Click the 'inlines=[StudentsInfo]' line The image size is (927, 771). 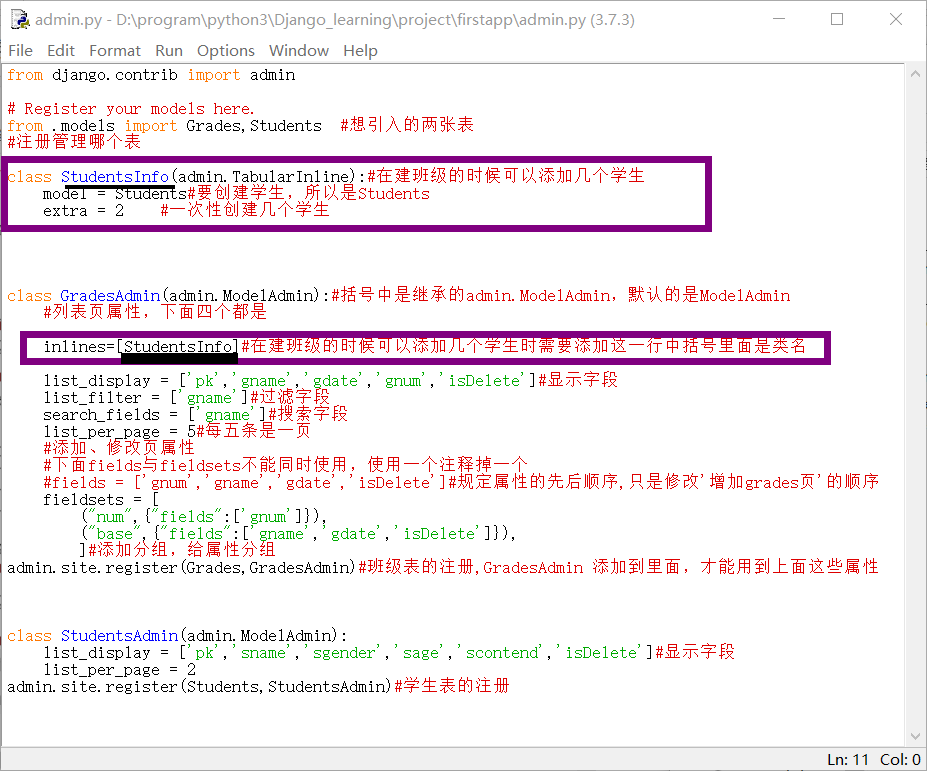[x=424, y=346]
